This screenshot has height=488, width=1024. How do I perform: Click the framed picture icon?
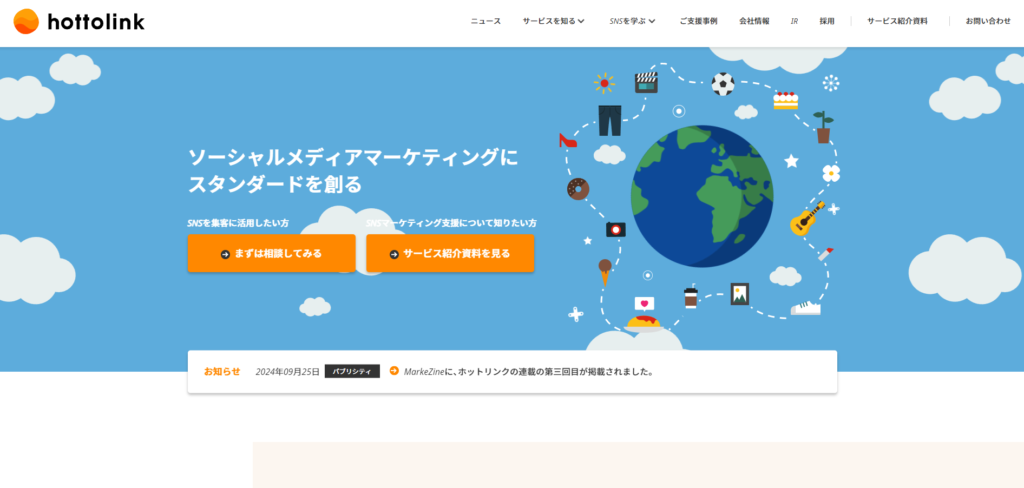[740, 295]
